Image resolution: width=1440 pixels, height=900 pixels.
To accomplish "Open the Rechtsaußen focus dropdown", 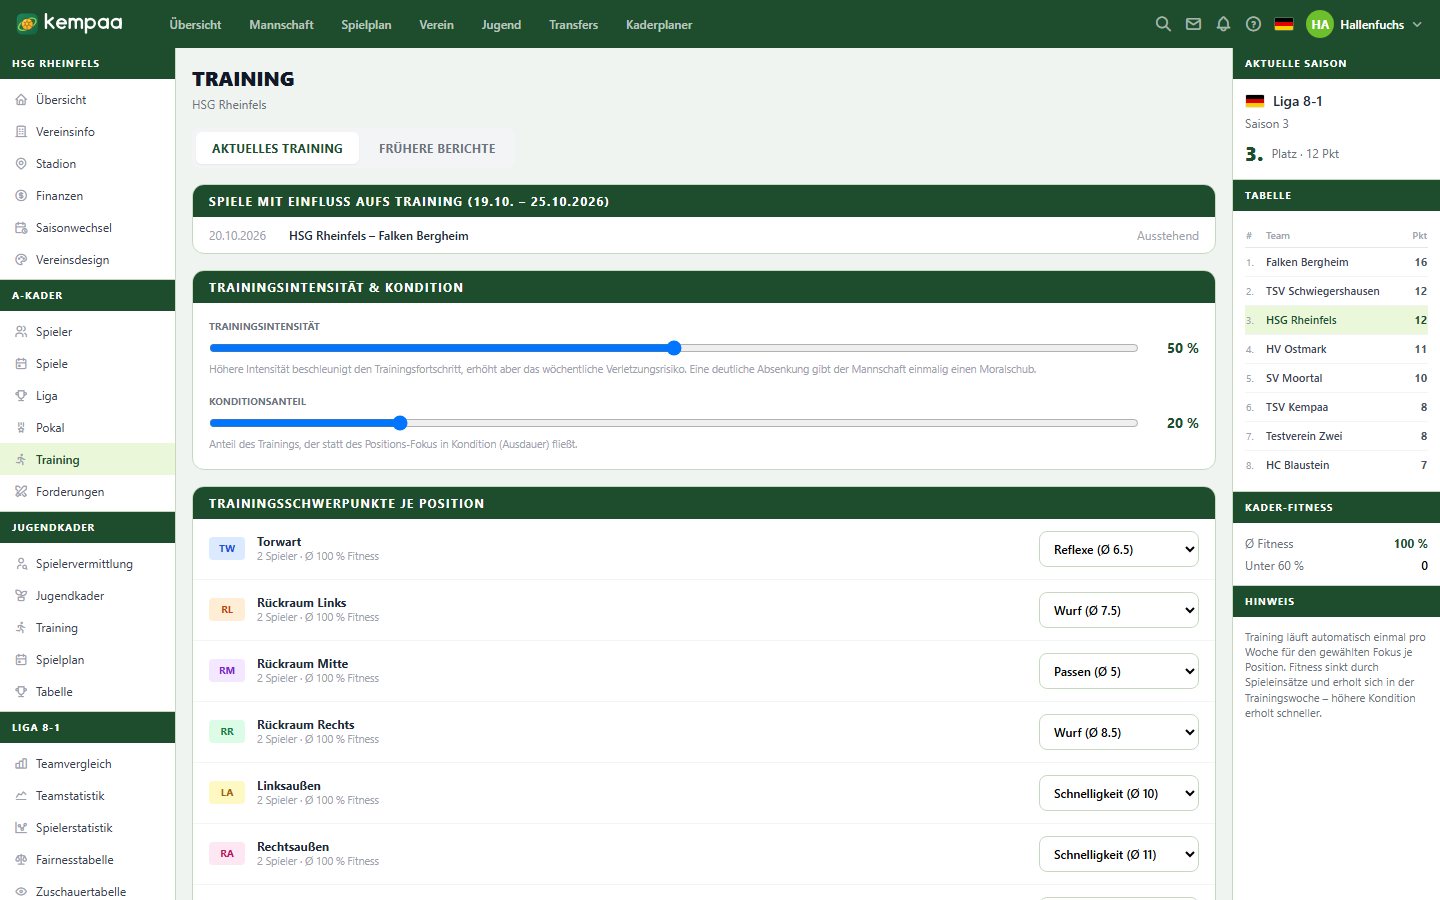I will click(x=1119, y=854).
